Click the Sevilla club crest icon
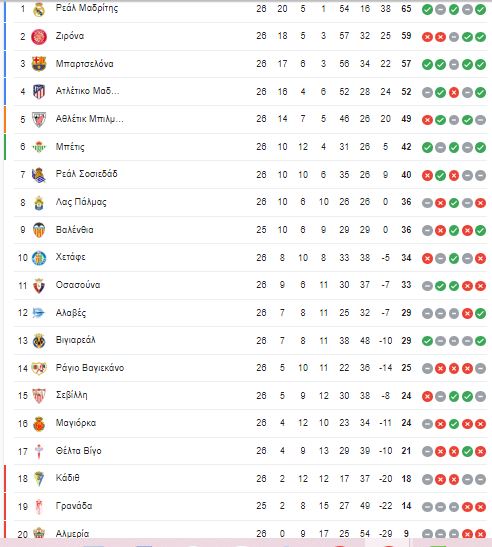The image size is (492, 547). [x=39, y=396]
